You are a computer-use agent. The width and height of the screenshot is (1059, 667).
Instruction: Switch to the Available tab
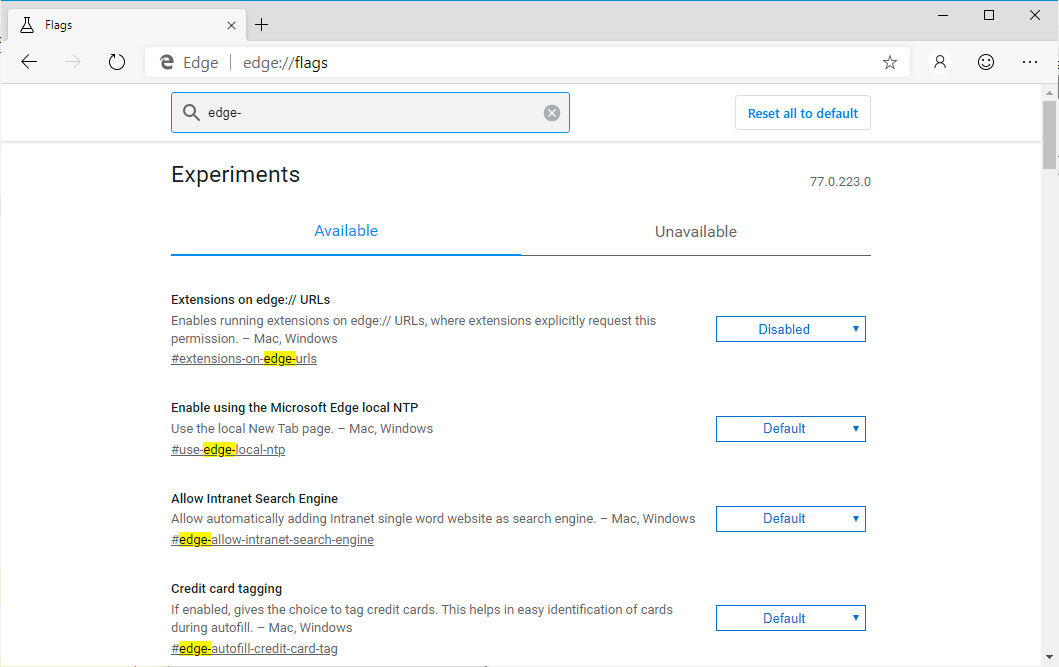click(x=346, y=231)
